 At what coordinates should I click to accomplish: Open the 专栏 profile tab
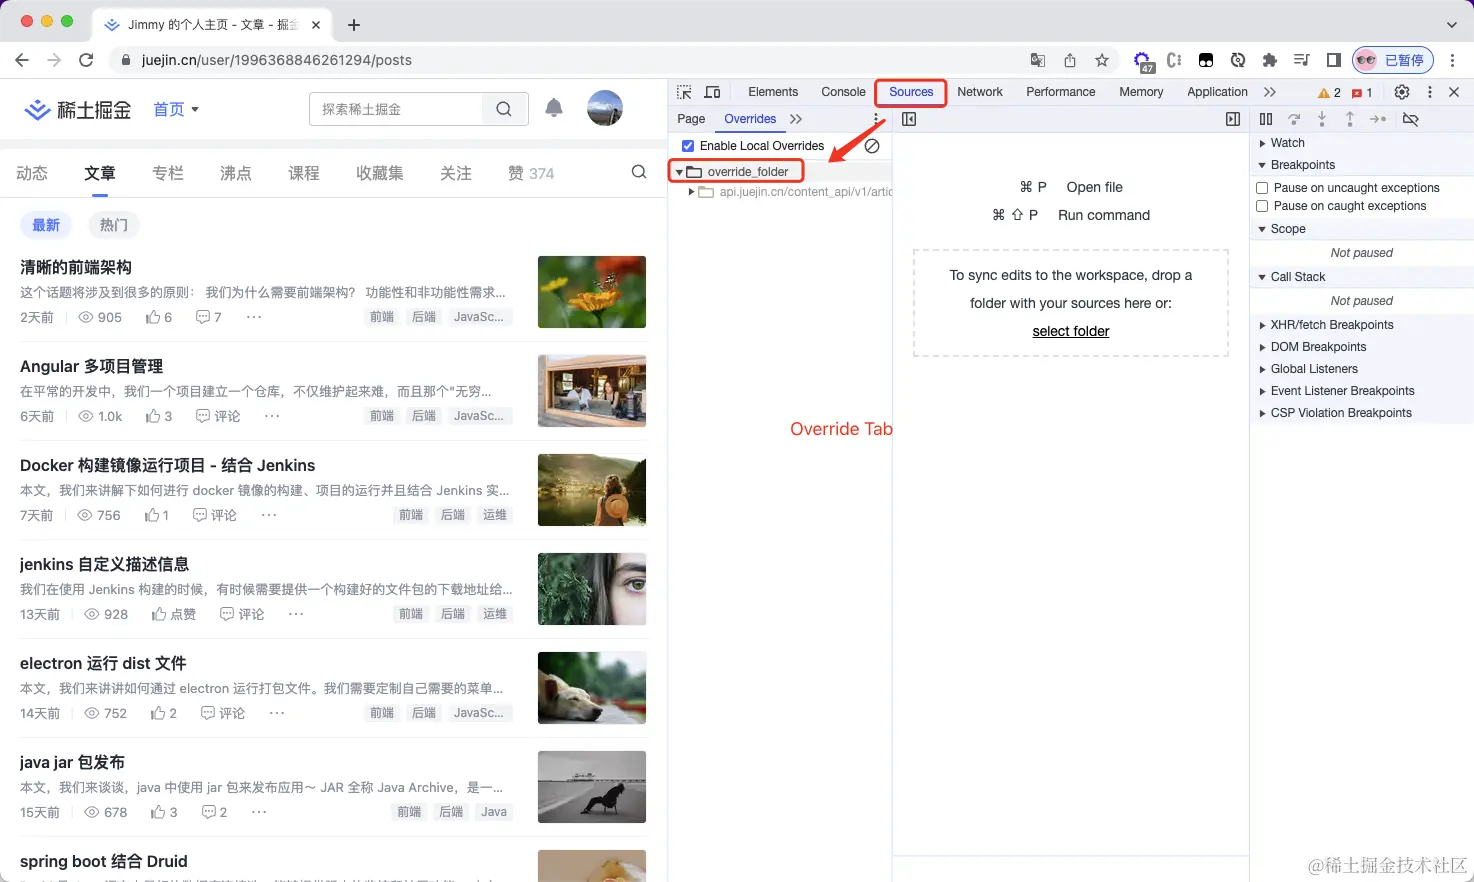pos(168,173)
